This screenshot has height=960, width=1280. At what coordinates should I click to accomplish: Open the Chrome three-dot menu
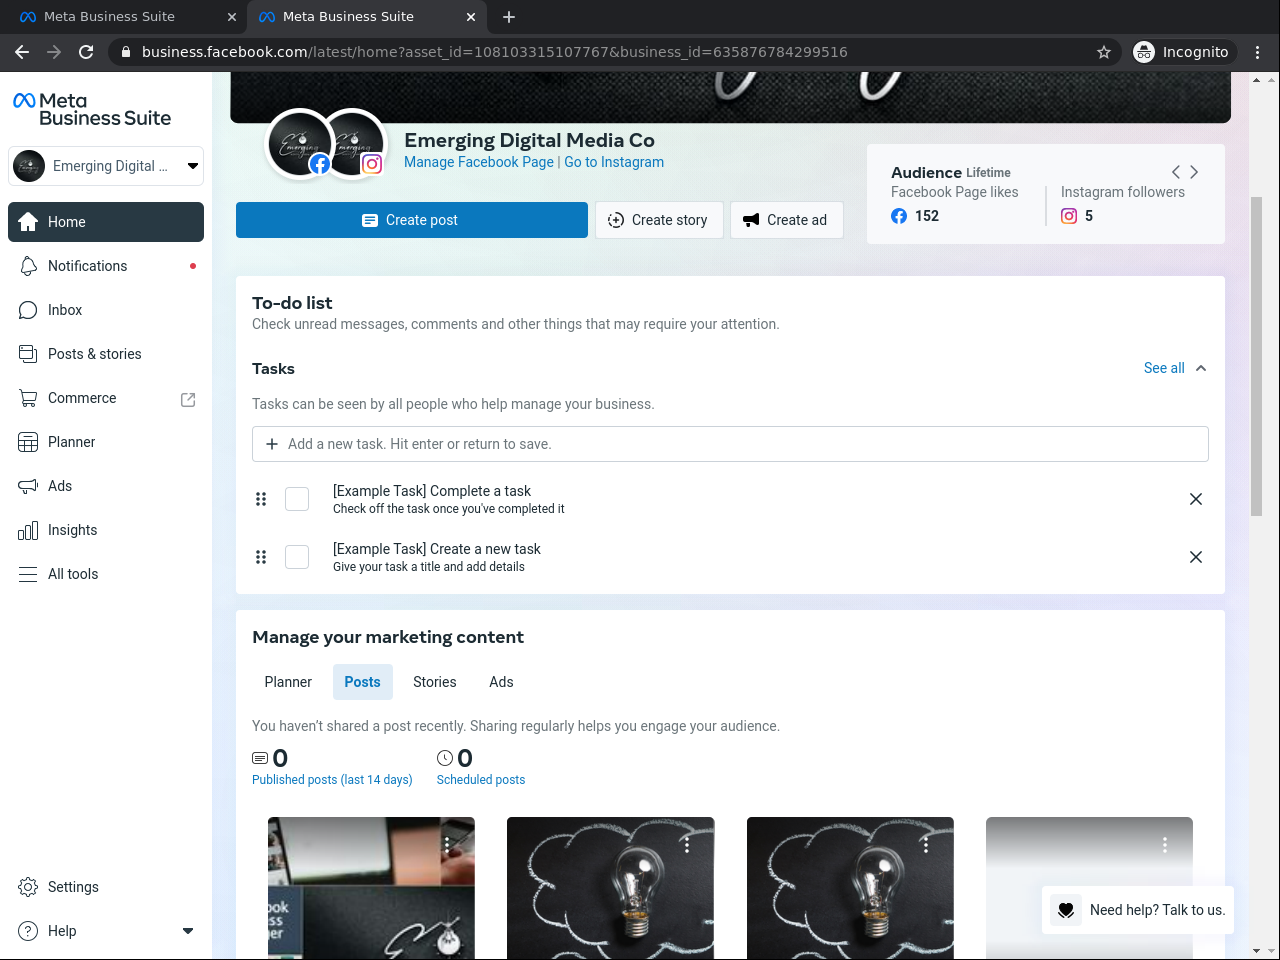pyautogui.click(x=1258, y=52)
